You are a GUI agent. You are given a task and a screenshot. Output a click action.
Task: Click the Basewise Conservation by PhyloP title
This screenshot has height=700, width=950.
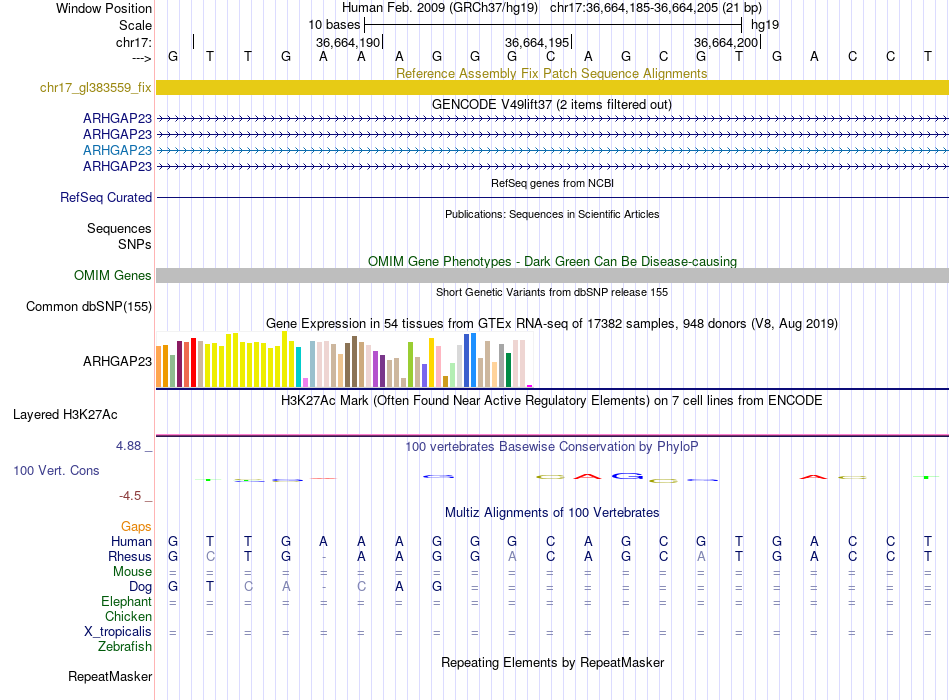click(551, 447)
